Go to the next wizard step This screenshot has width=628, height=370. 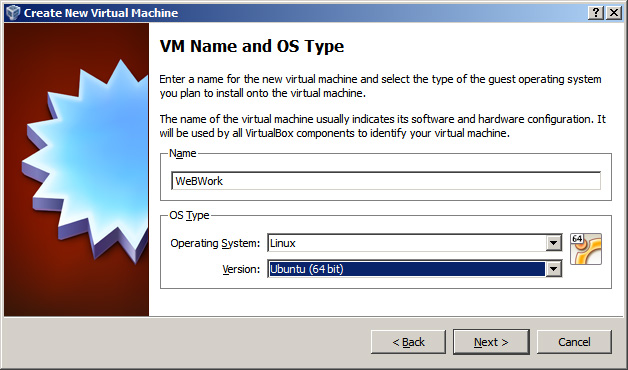pos(491,342)
